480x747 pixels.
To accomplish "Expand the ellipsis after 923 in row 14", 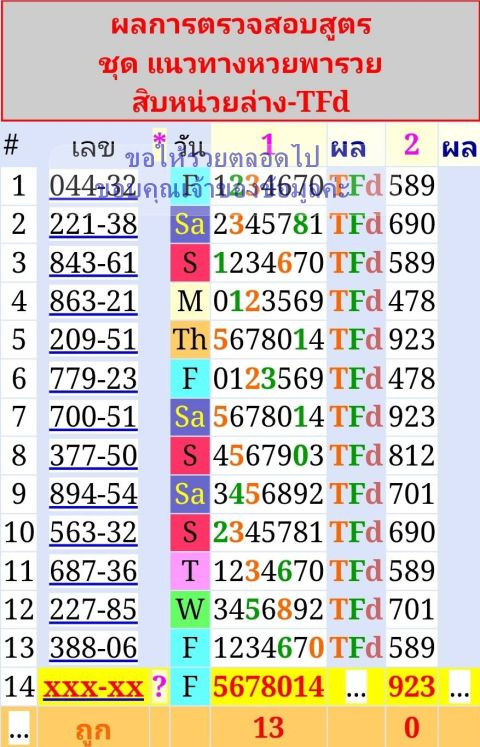I will pos(460,686).
